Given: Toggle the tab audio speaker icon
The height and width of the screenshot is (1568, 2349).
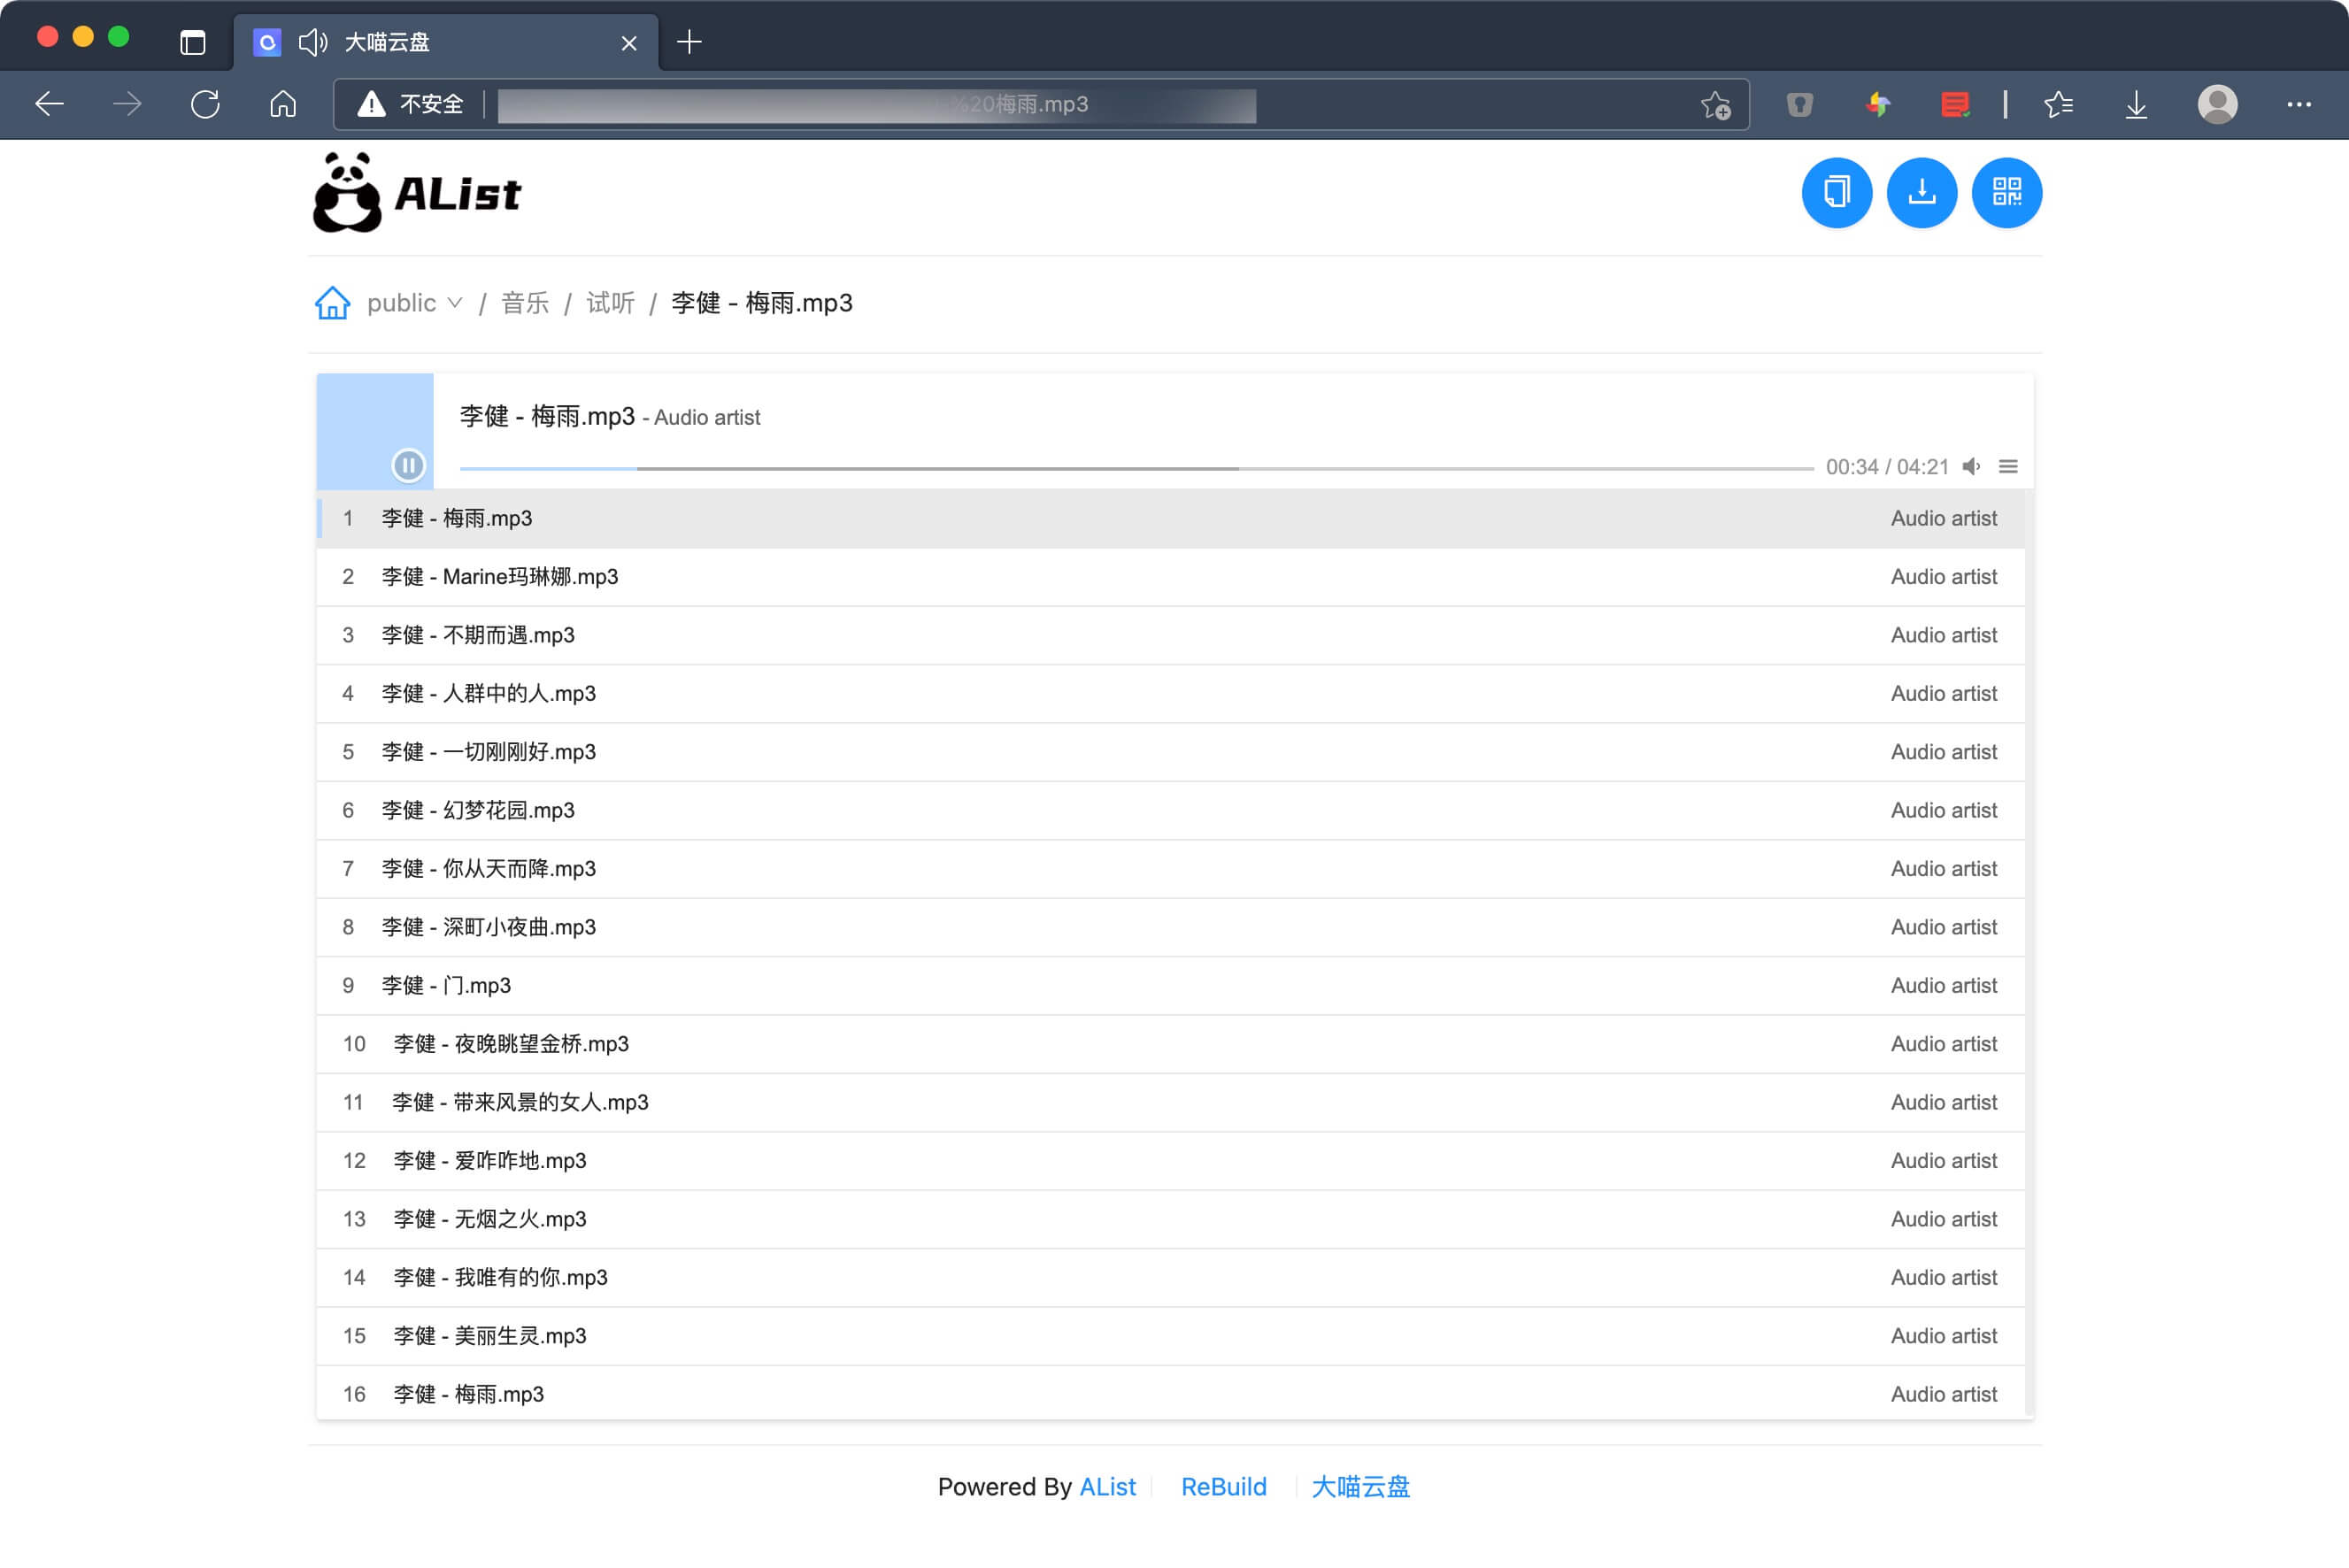Looking at the screenshot, I should coord(313,42).
